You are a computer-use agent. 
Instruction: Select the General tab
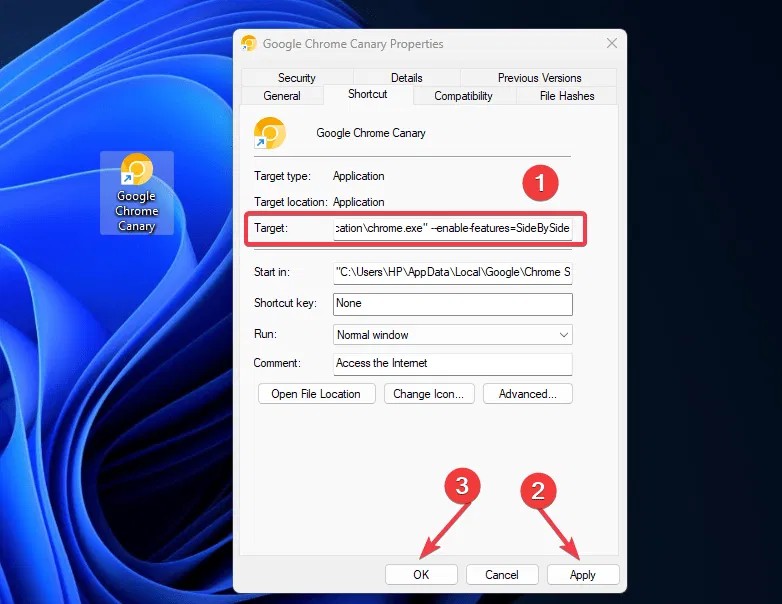click(x=282, y=96)
